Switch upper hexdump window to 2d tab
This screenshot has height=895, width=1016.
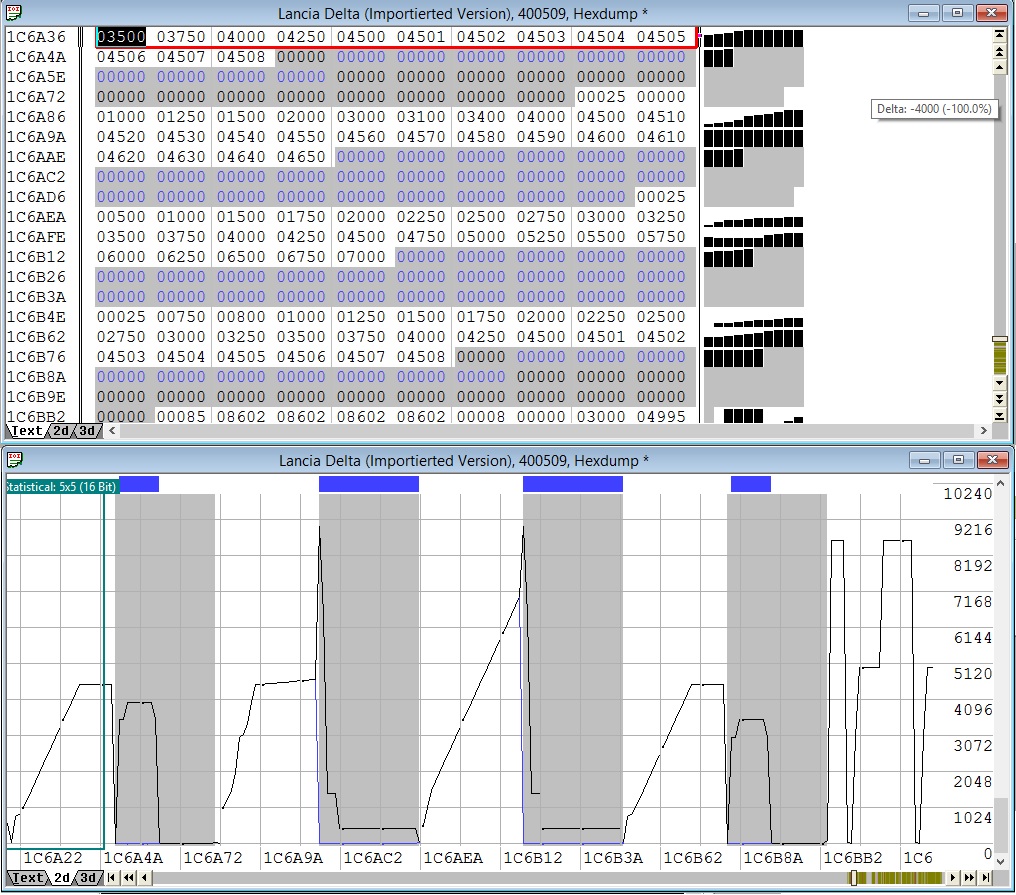tap(61, 431)
